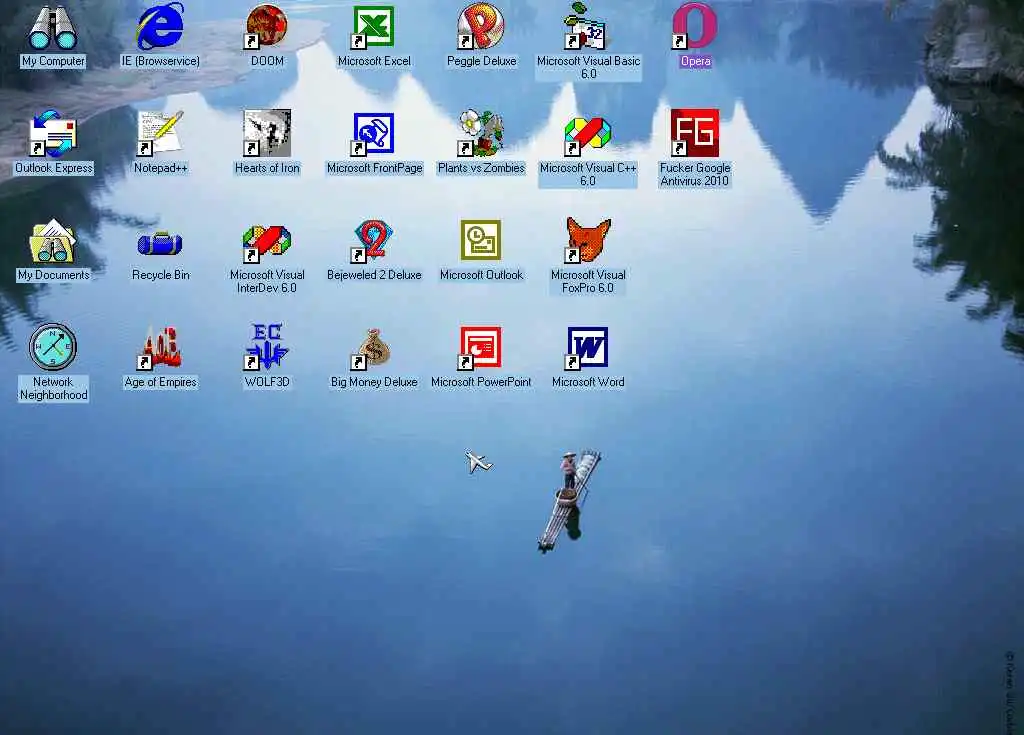Select the Outlook Express icon
The height and width of the screenshot is (735, 1024).
54,134
